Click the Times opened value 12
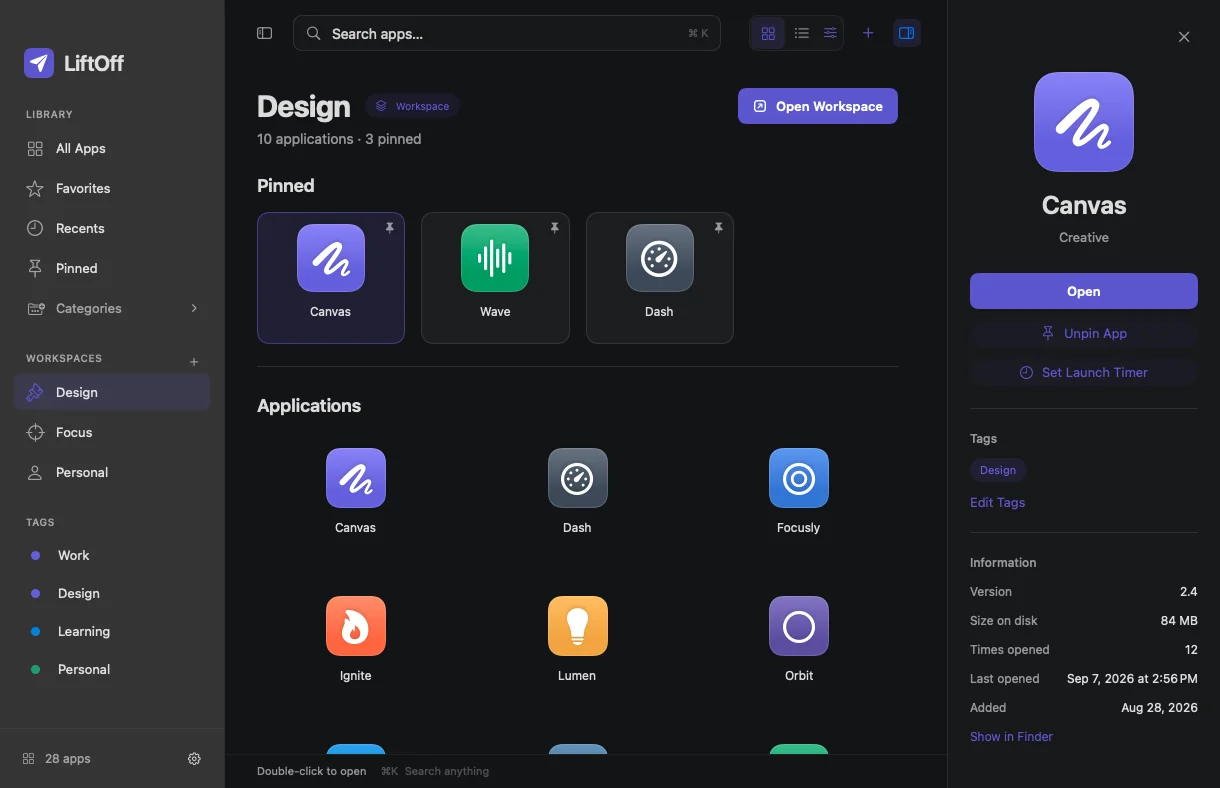1220x788 pixels. 1191,649
